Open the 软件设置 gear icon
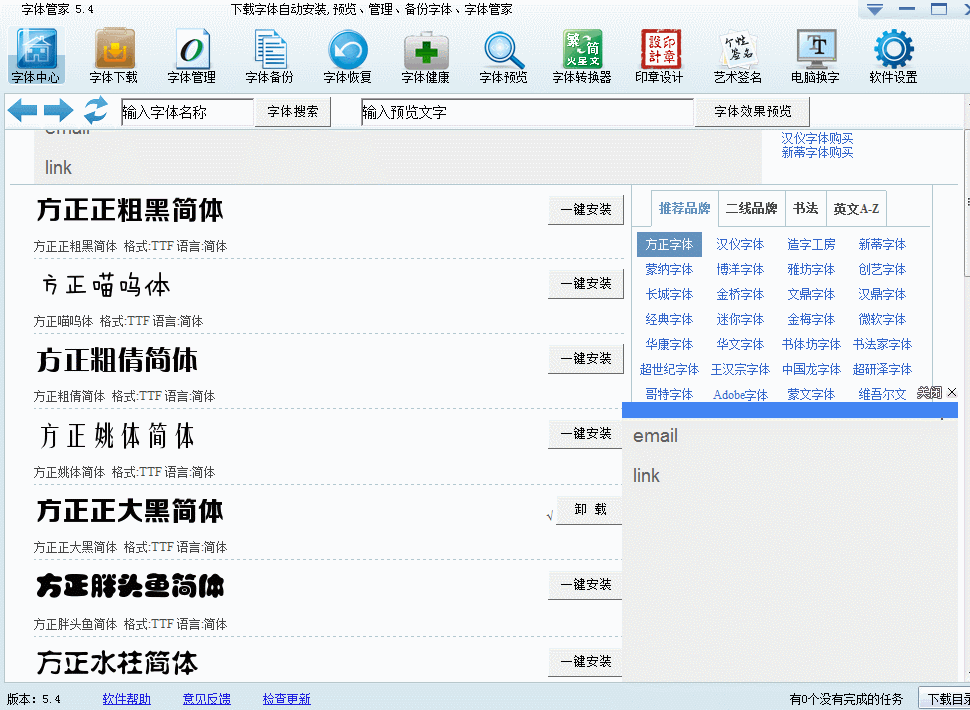The image size is (970, 710). [x=893, y=55]
